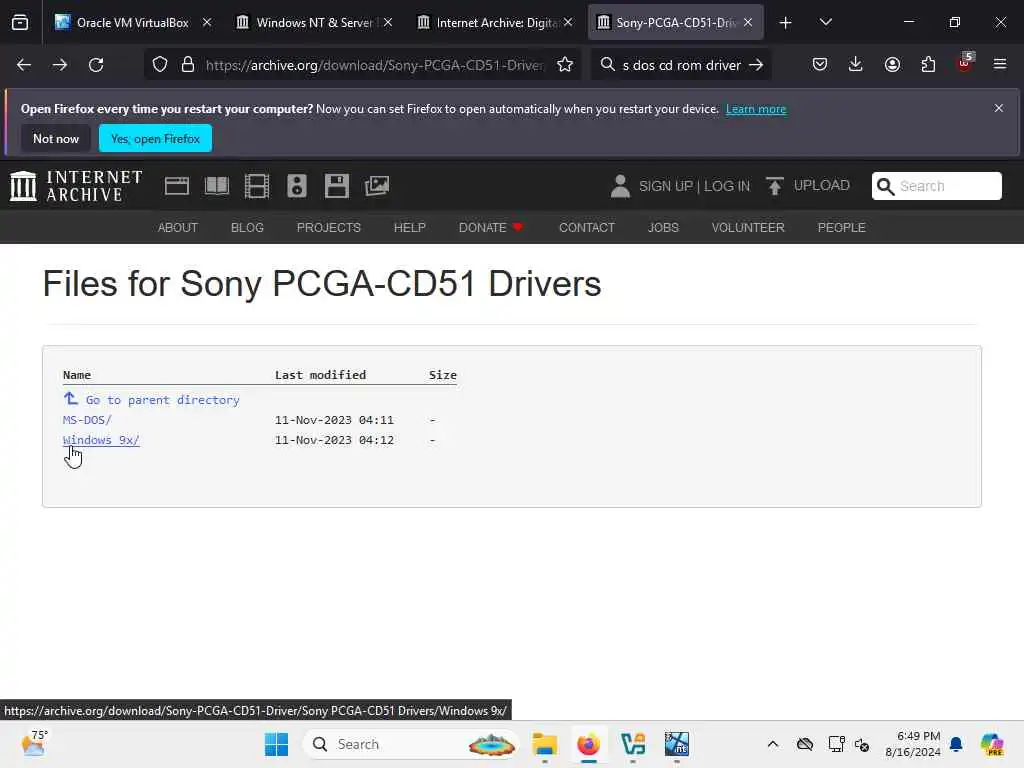Viewport: 1024px width, 768px height.
Task: Open the Firefox tab overview icon
Action: [x=20, y=23]
